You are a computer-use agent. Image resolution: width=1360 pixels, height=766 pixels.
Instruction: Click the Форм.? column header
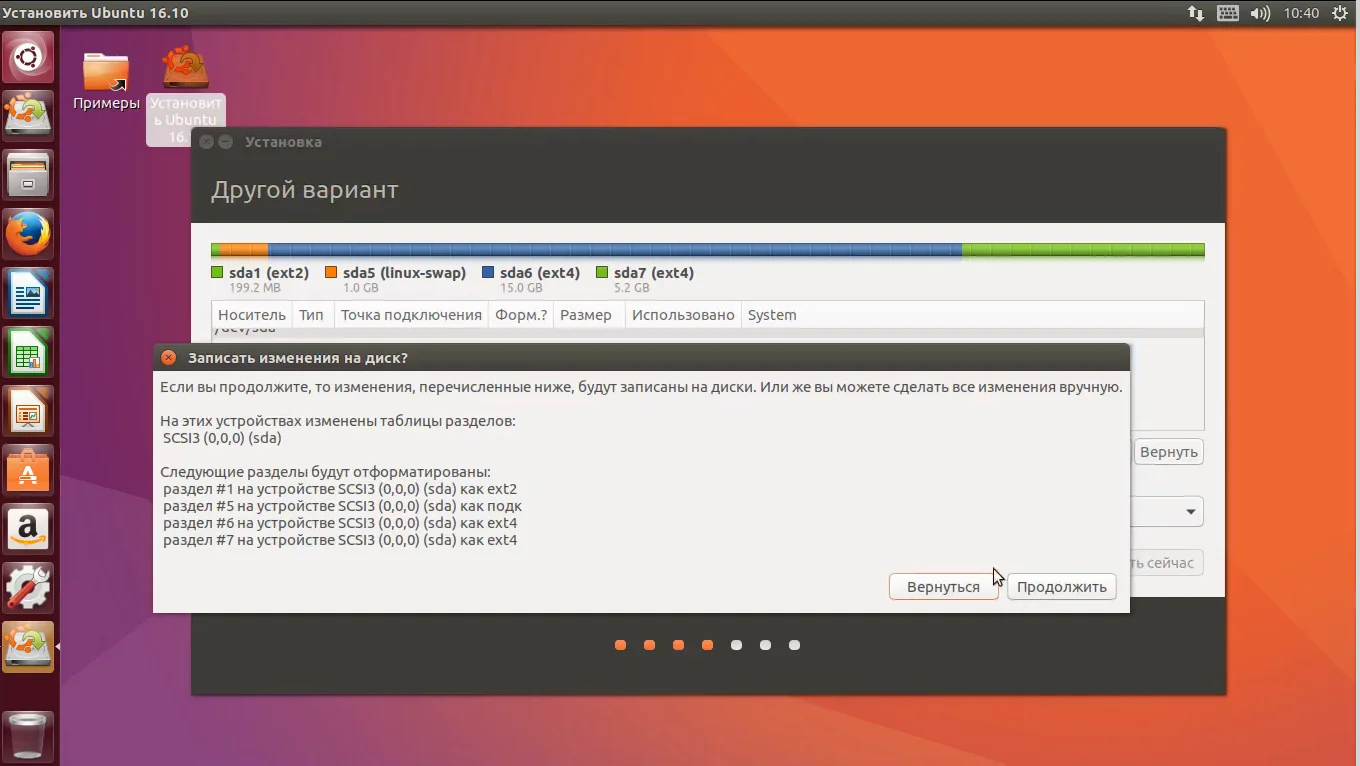pyautogui.click(x=521, y=315)
